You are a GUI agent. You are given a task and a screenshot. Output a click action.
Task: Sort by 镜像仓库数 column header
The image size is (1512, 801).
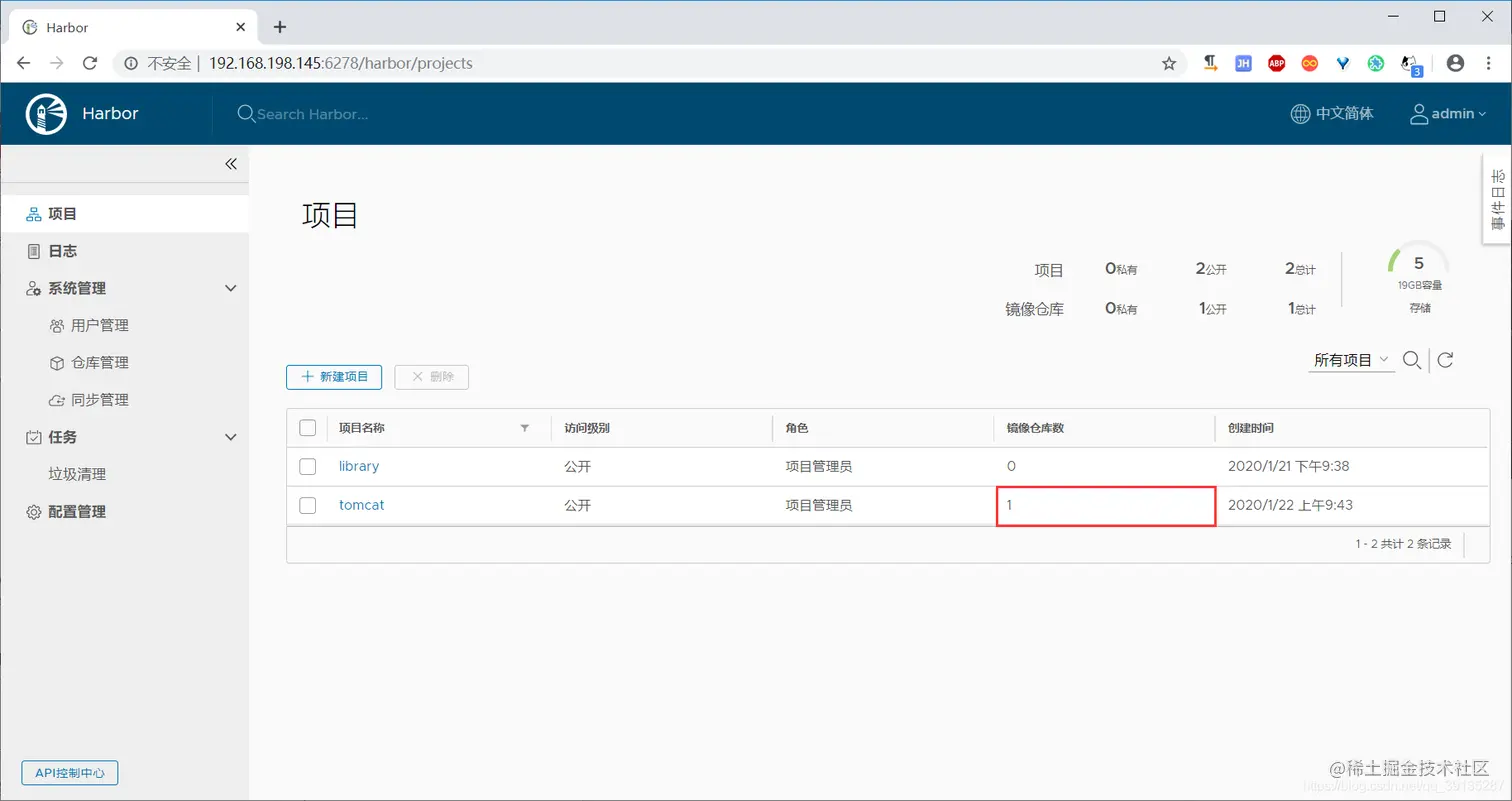(x=1035, y=428)
